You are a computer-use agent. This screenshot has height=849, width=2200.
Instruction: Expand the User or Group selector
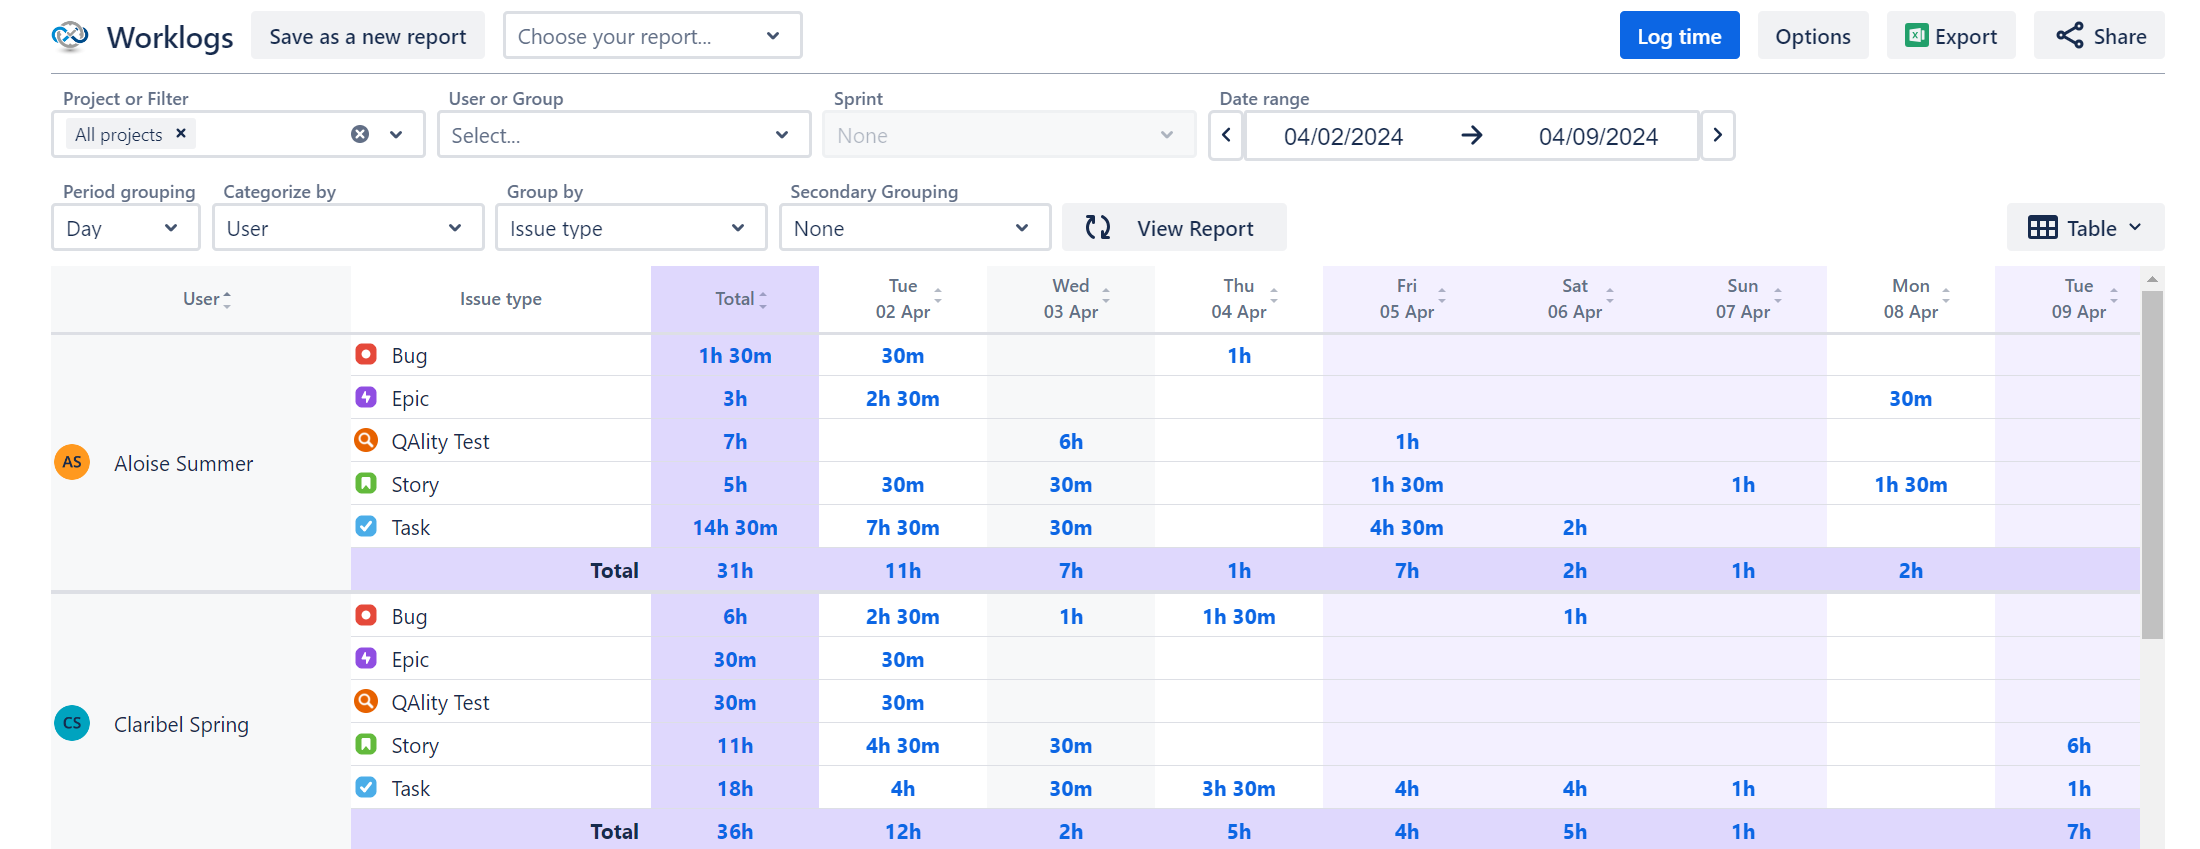pos(624,135)
